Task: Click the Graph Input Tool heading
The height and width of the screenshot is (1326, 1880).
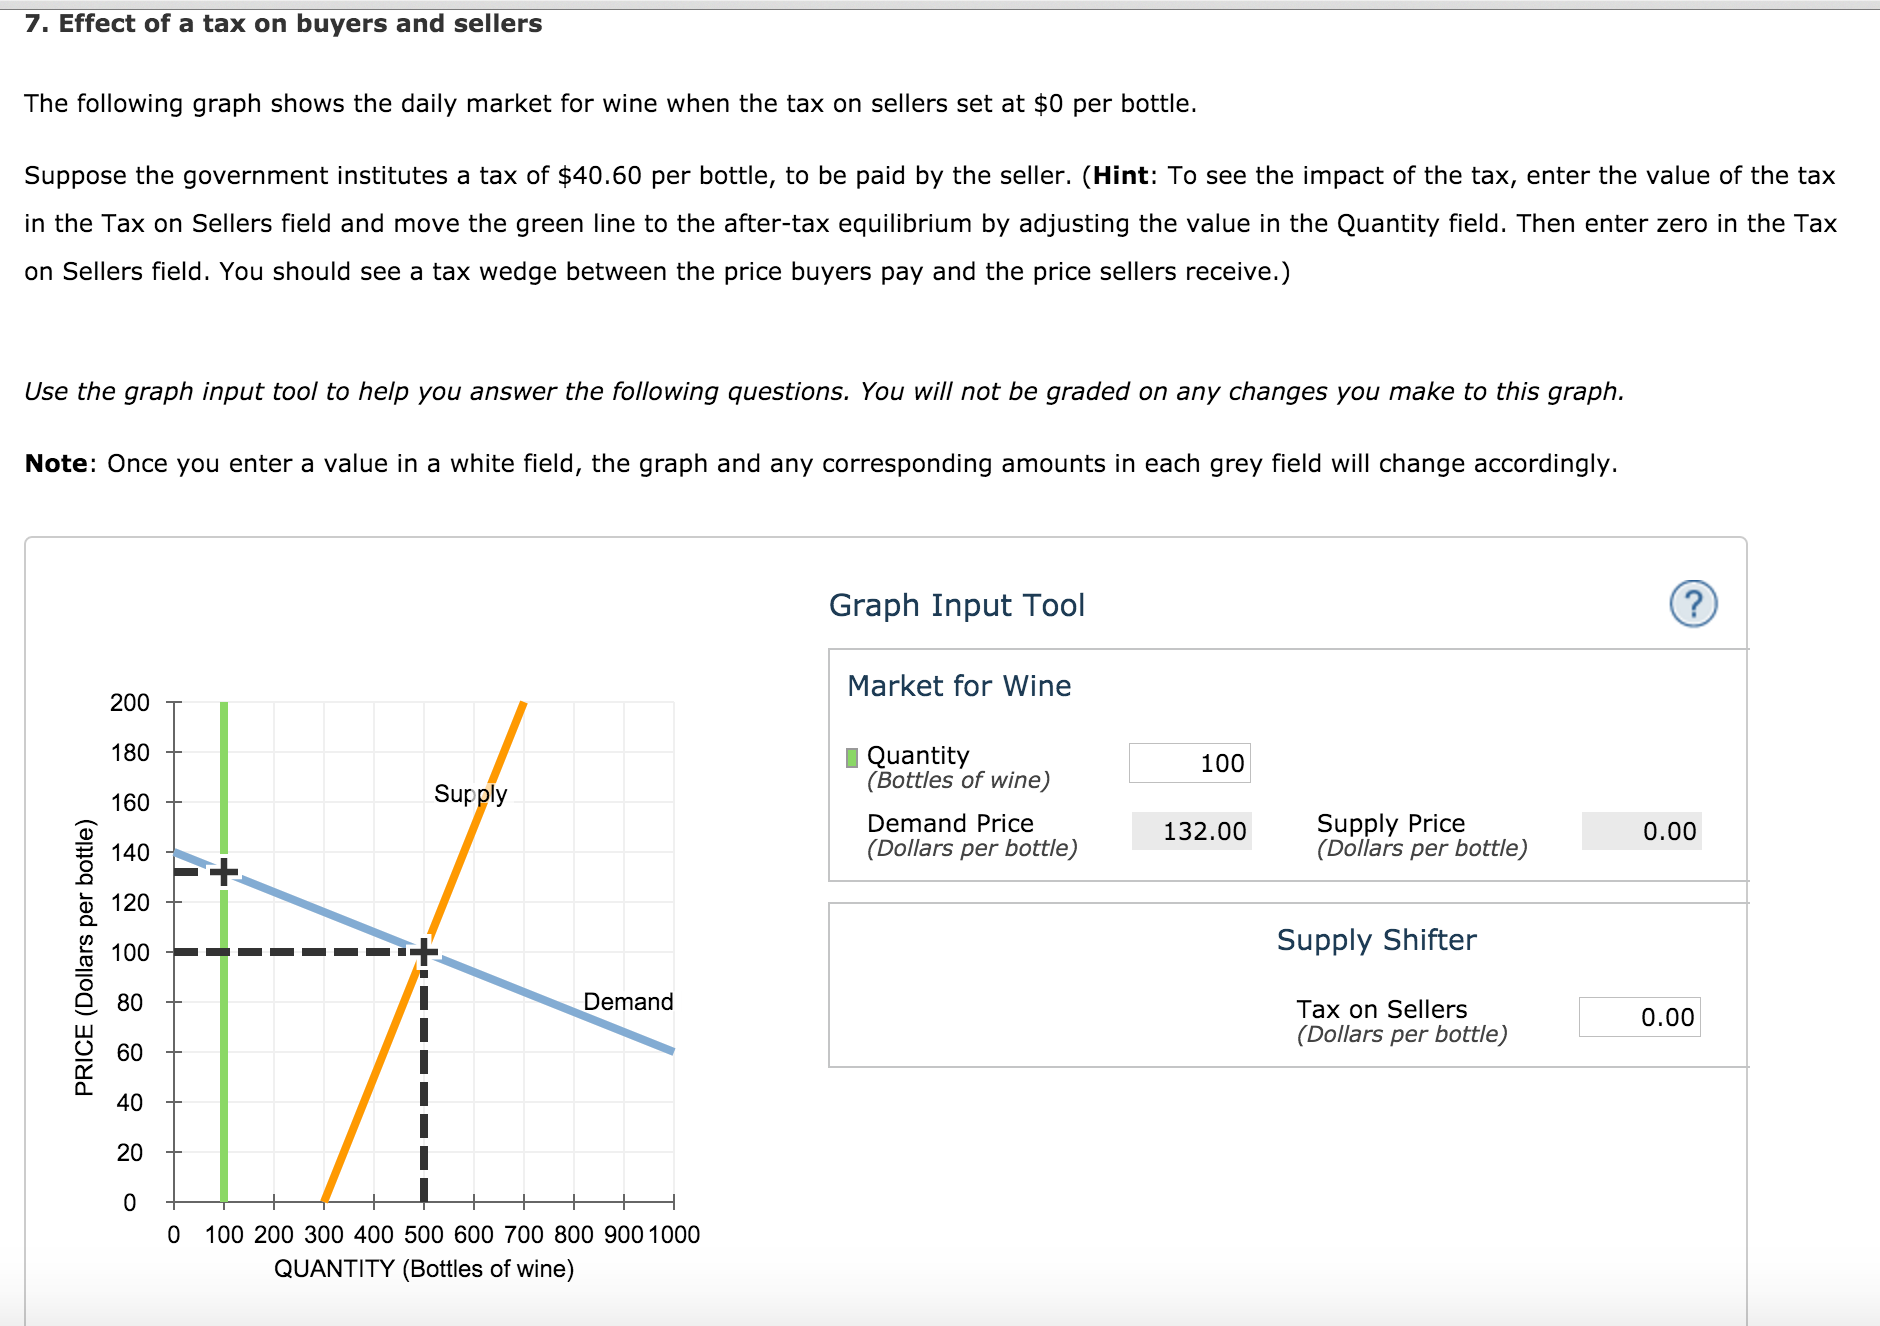Action: point(956,605)
